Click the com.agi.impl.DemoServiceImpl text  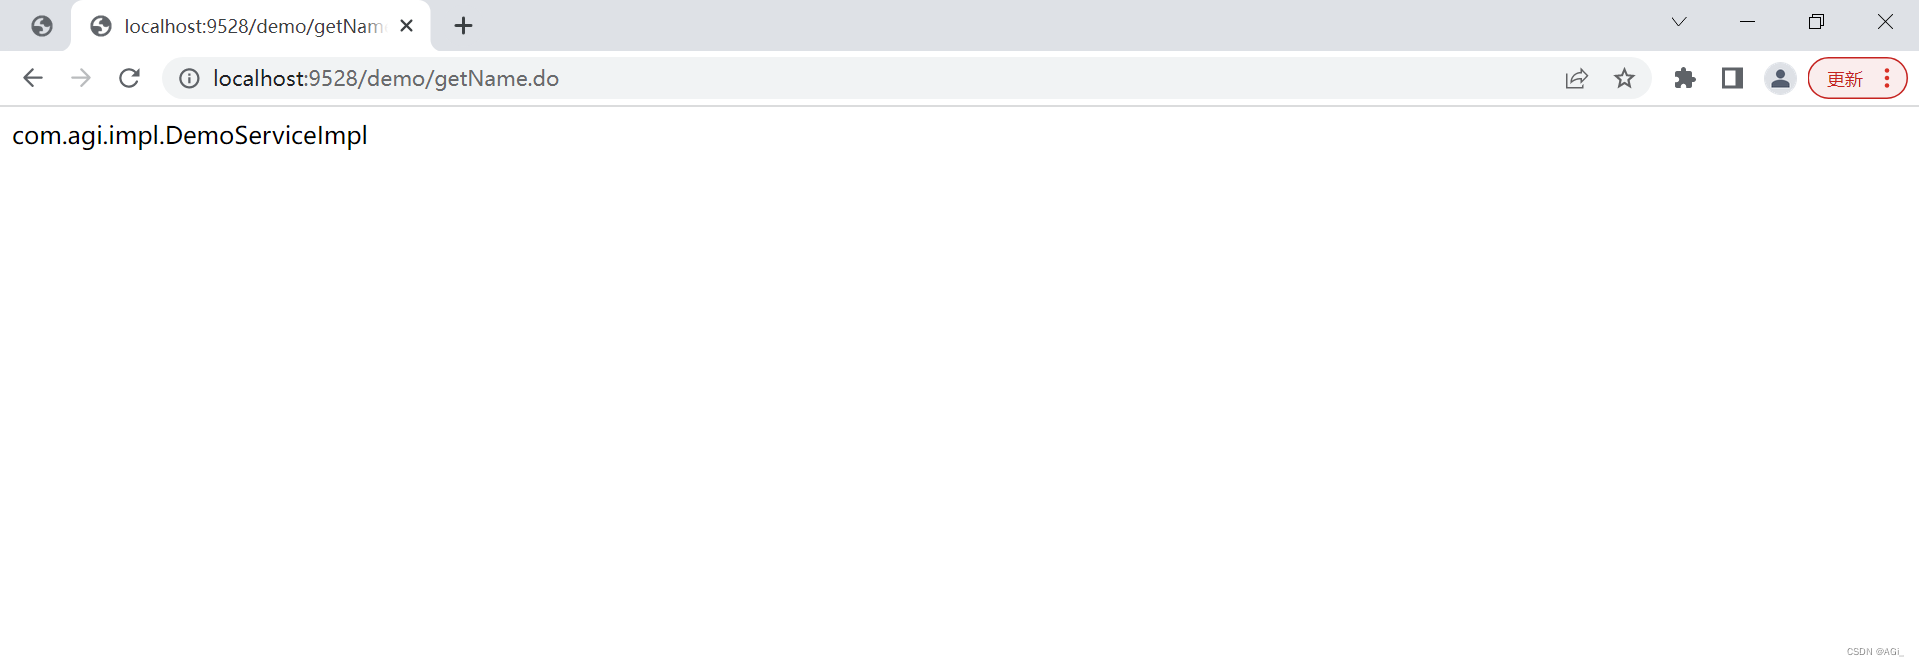pyautogui.click(x=190, y=135)
